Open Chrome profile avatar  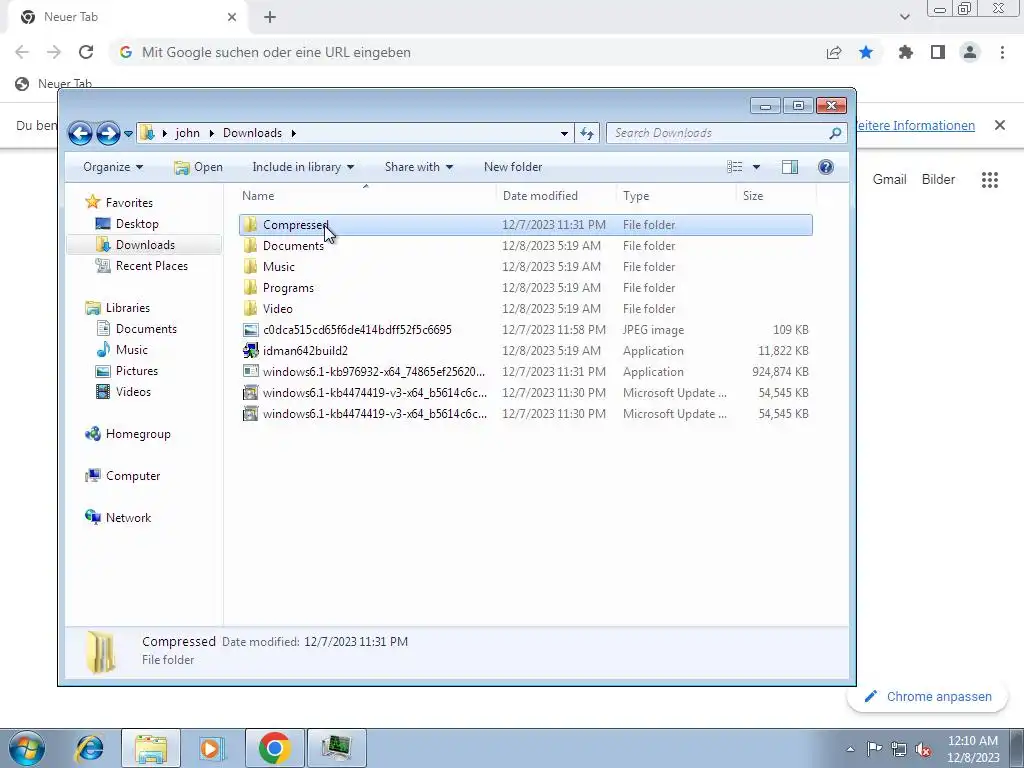coord(970,52)
